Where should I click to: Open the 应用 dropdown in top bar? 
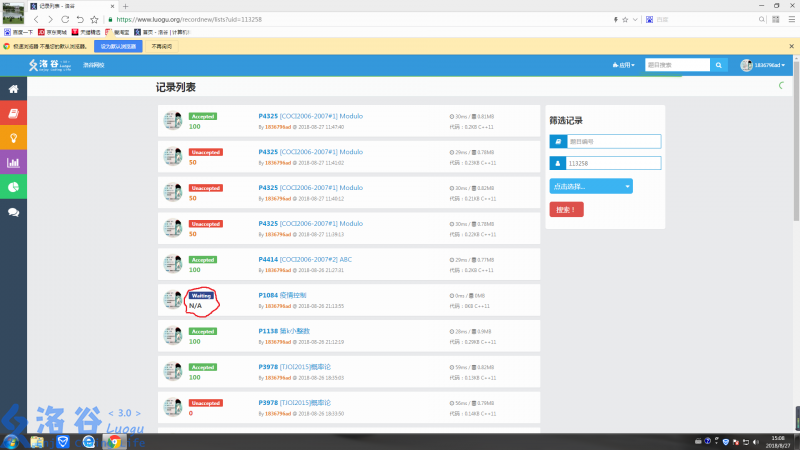[x=623, y=65]
